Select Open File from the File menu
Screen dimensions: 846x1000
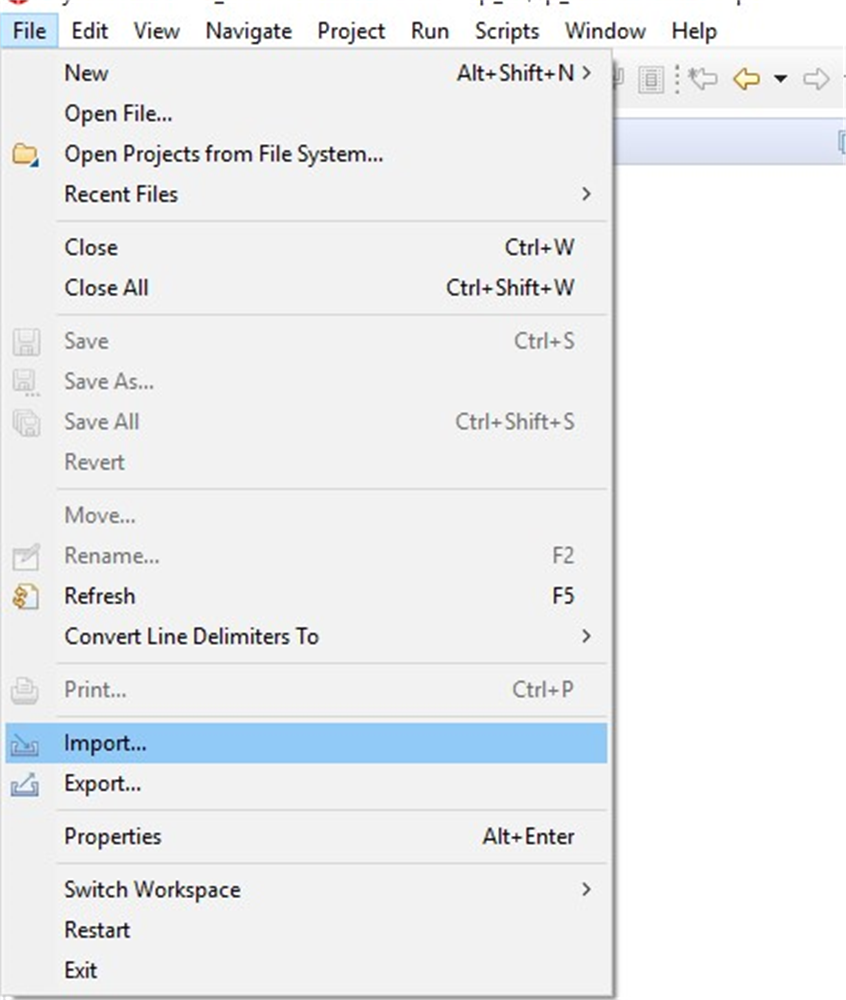(x=117, y=113)
